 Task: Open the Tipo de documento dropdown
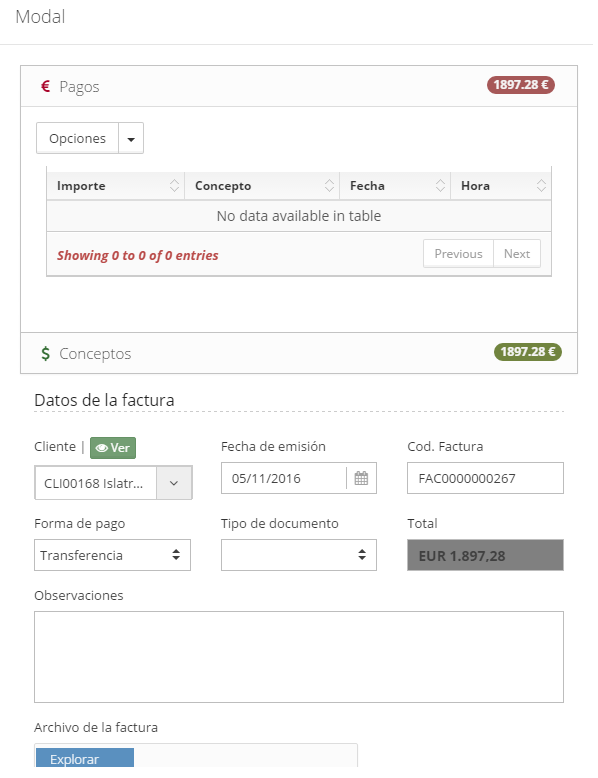point(299,555)
